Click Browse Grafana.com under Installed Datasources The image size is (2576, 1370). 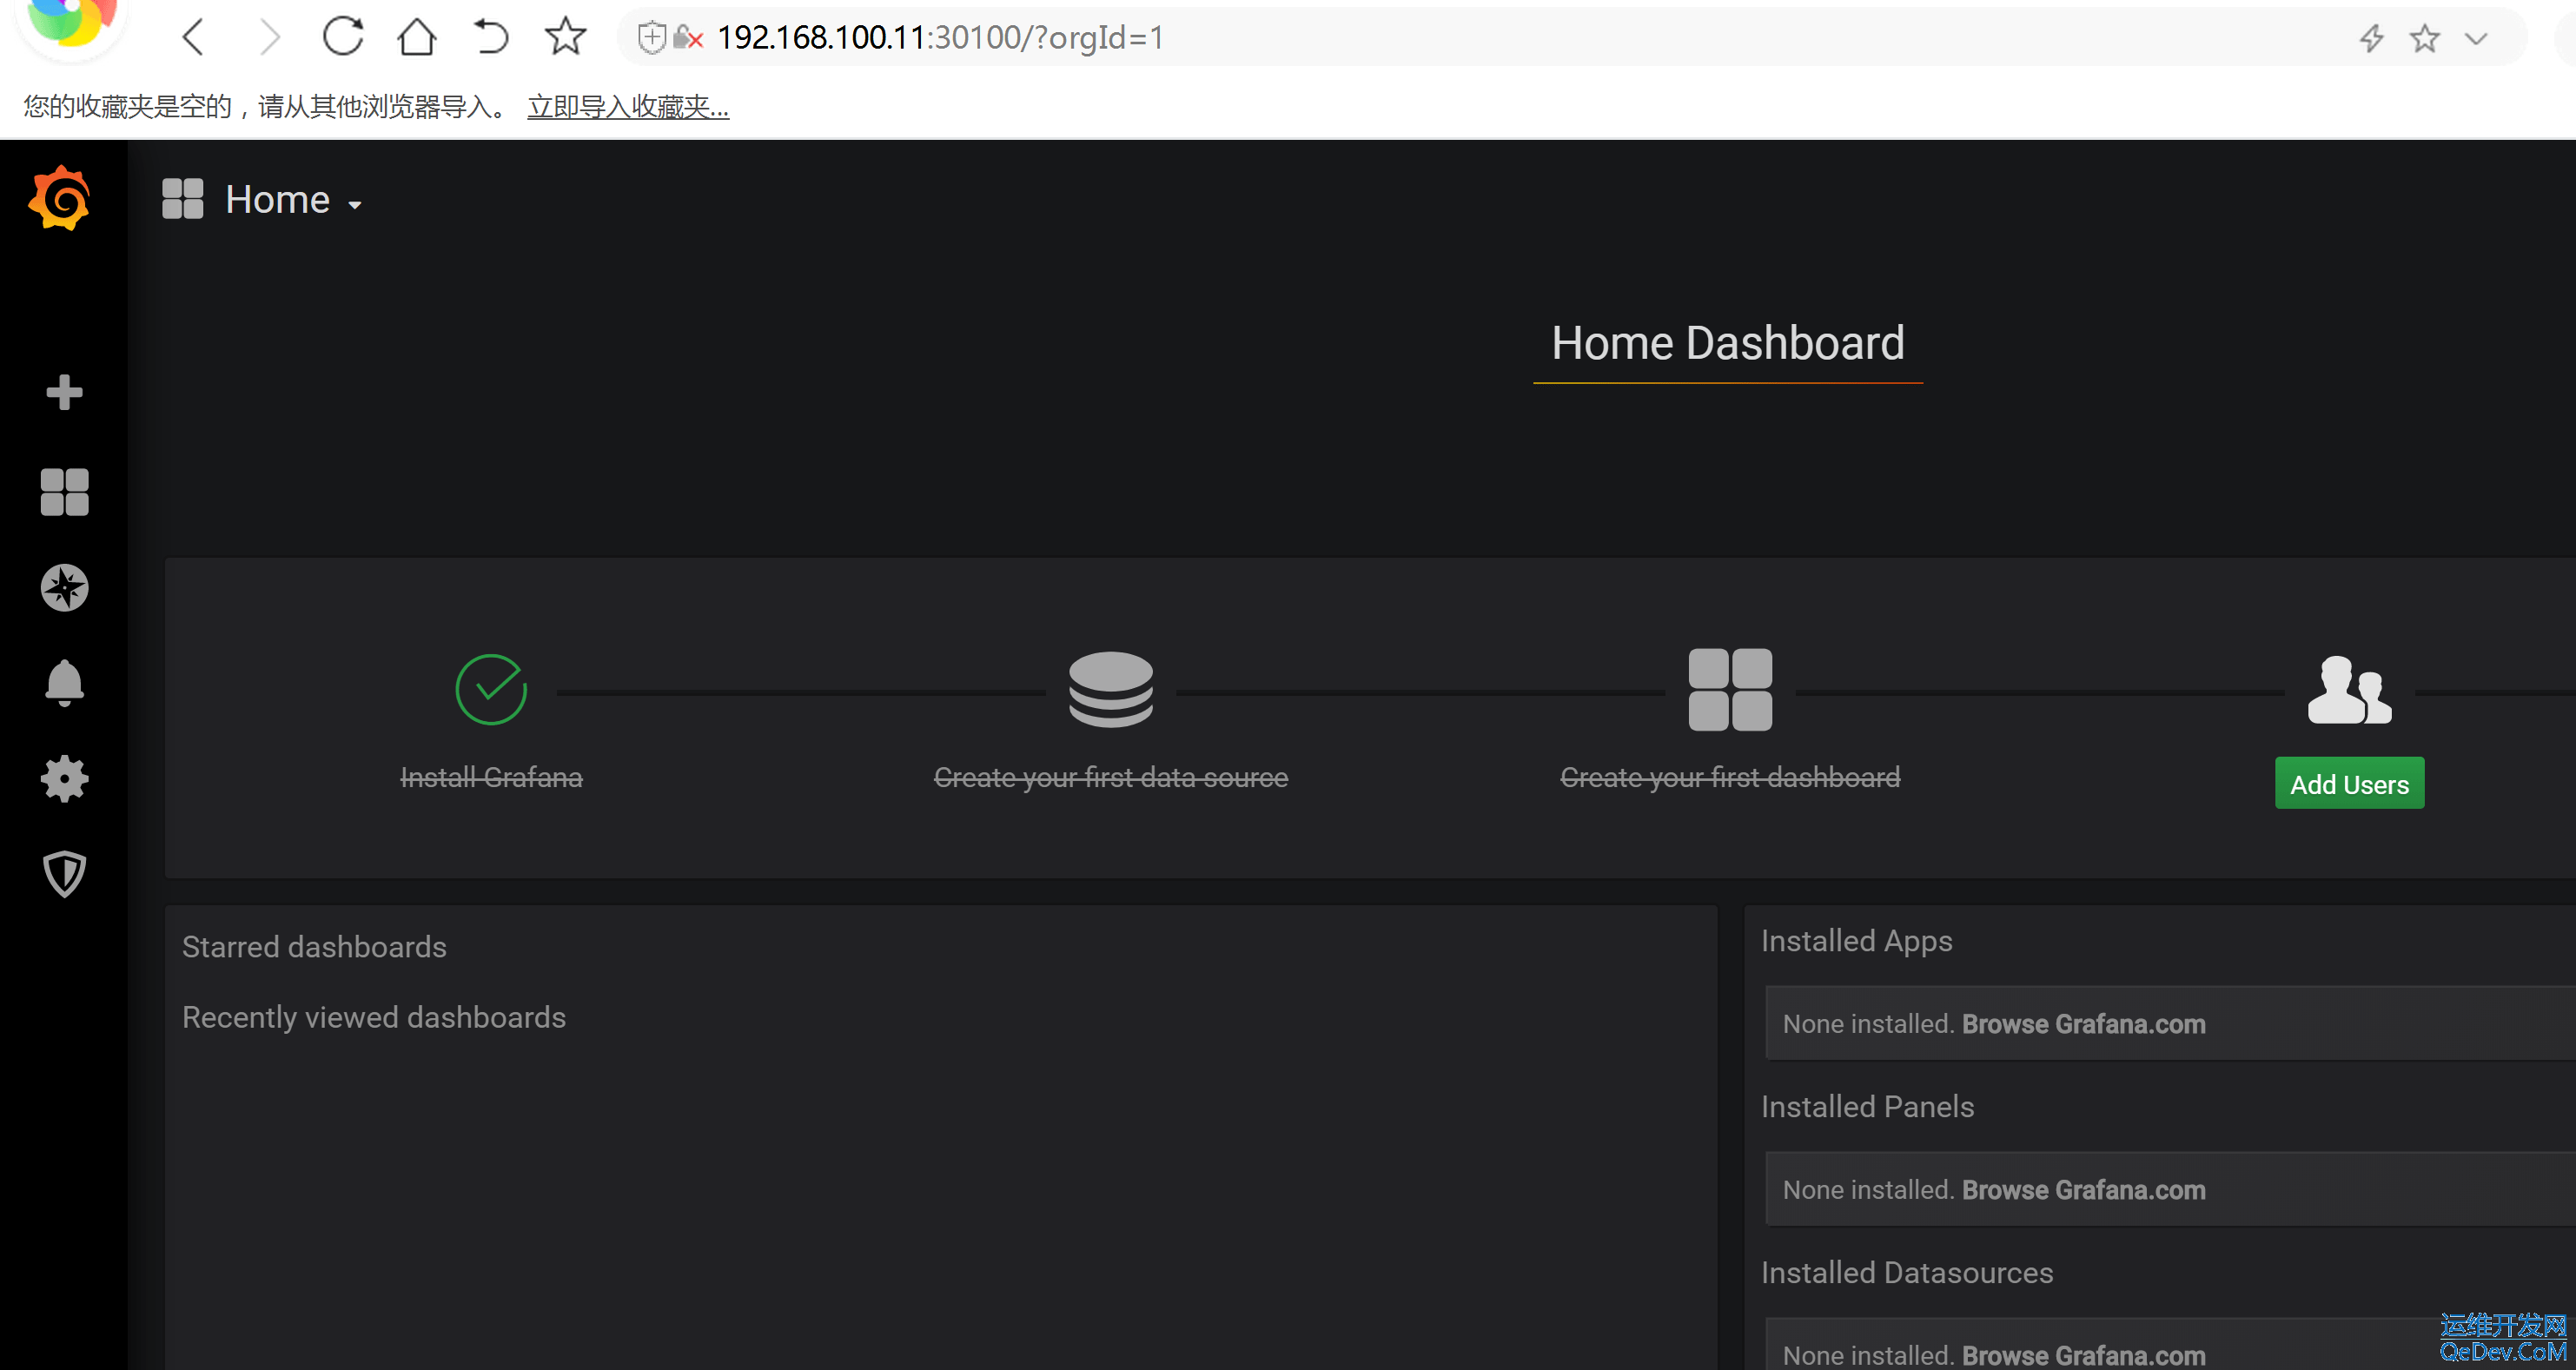(x=2083, y=1355)
